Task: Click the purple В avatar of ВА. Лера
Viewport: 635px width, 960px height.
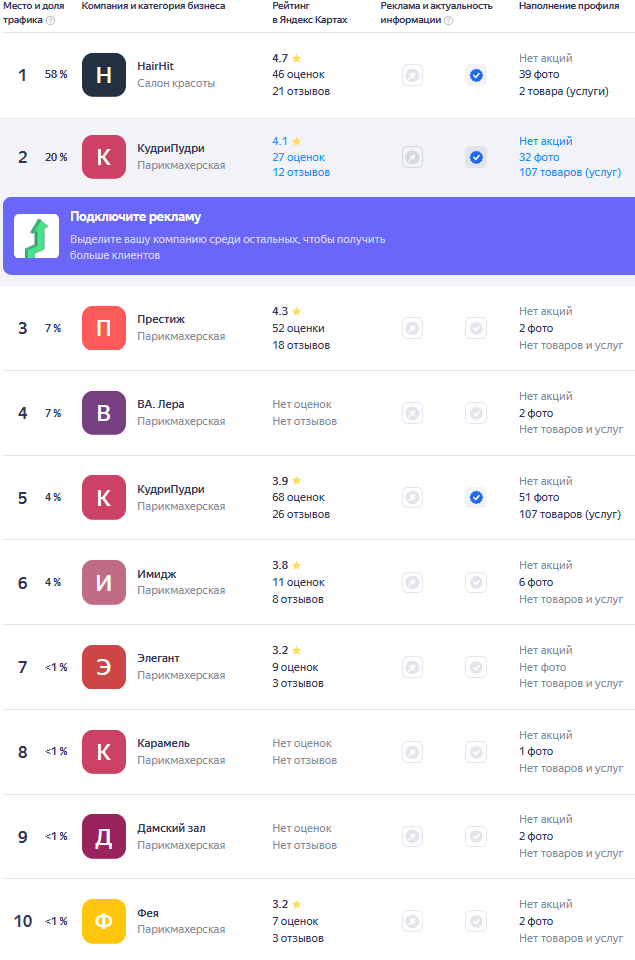Action: pos(103,413)
